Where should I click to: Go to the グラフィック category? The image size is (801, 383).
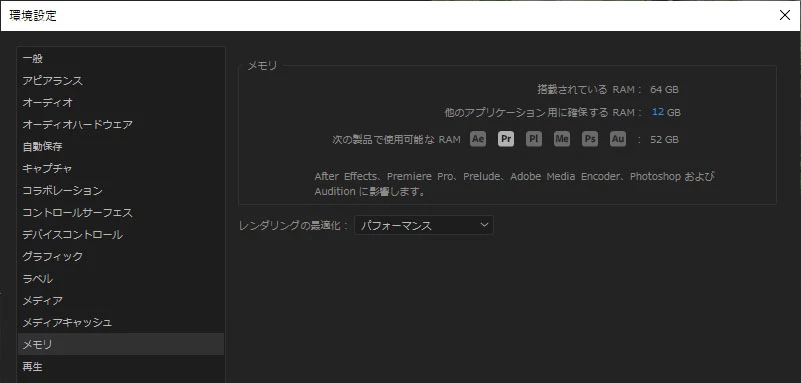point(121,256)
